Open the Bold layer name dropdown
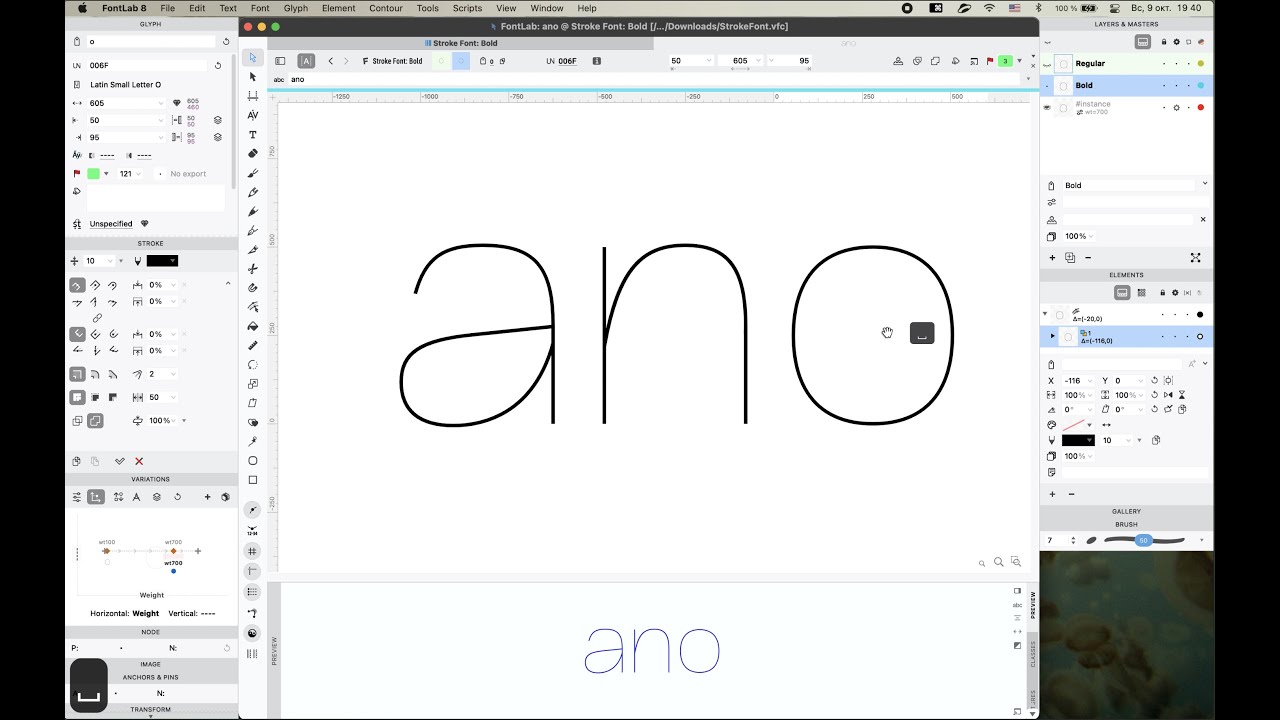Viewport: 1280px width, 720px height. point(1204,184)
